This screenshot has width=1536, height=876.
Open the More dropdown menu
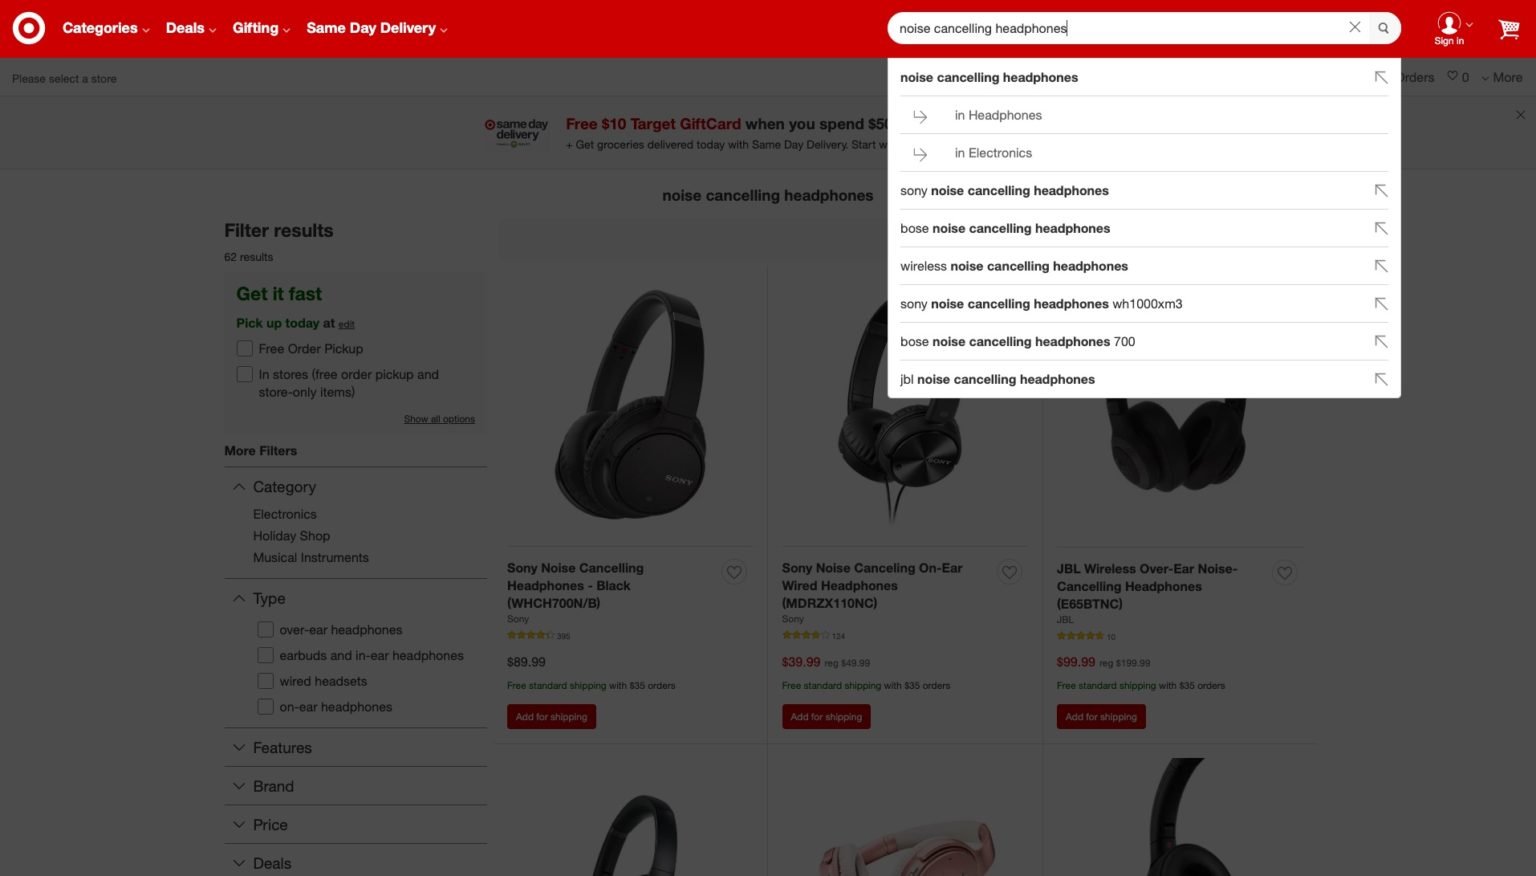click(x=1502, y=77)
